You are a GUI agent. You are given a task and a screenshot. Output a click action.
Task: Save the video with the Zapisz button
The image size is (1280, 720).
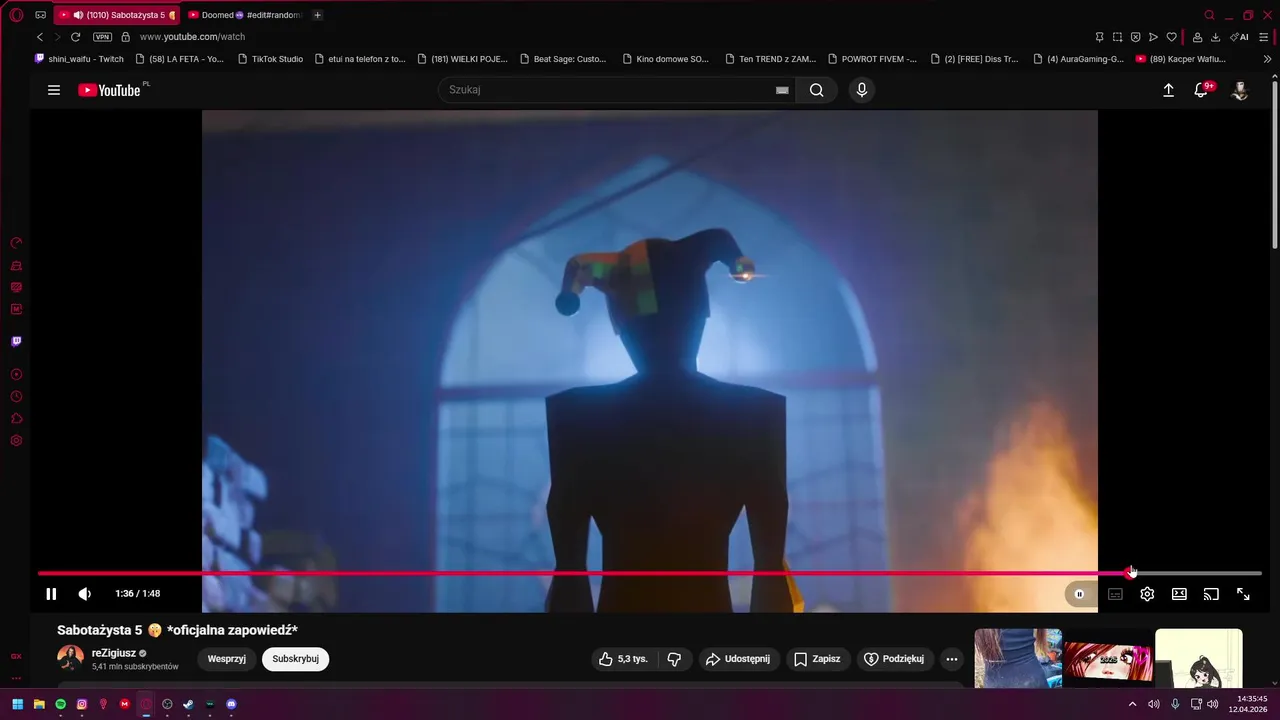tap(817, 659)
